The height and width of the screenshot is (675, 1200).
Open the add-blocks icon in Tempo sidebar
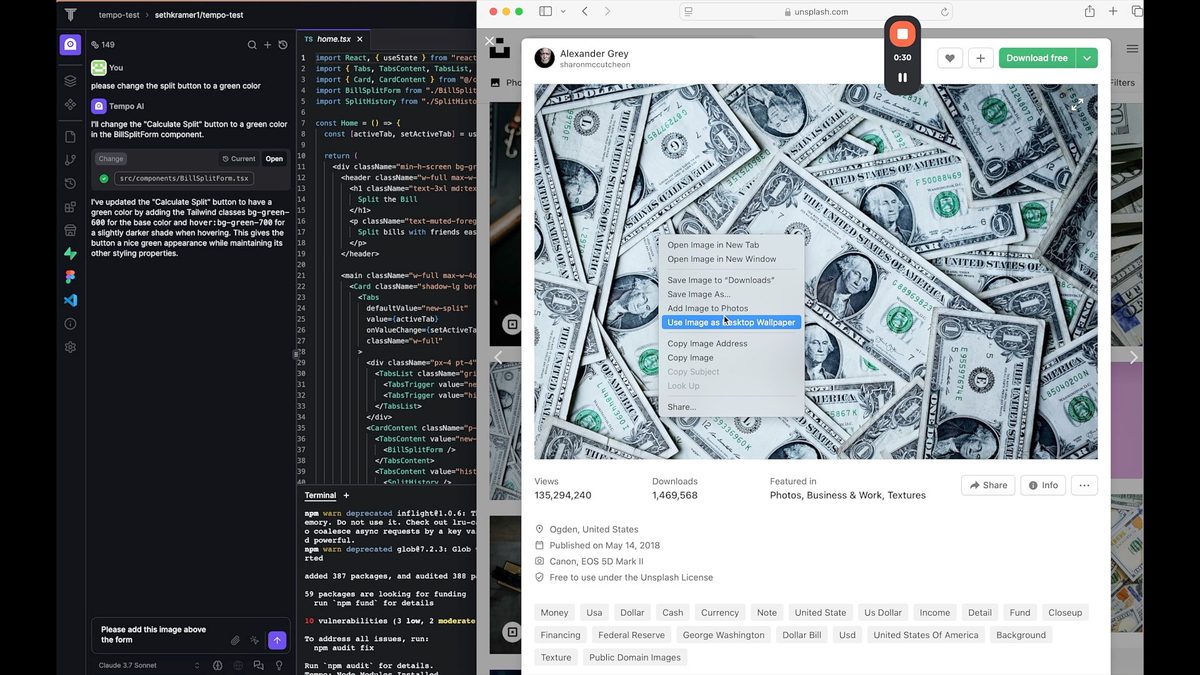point(70,208)
